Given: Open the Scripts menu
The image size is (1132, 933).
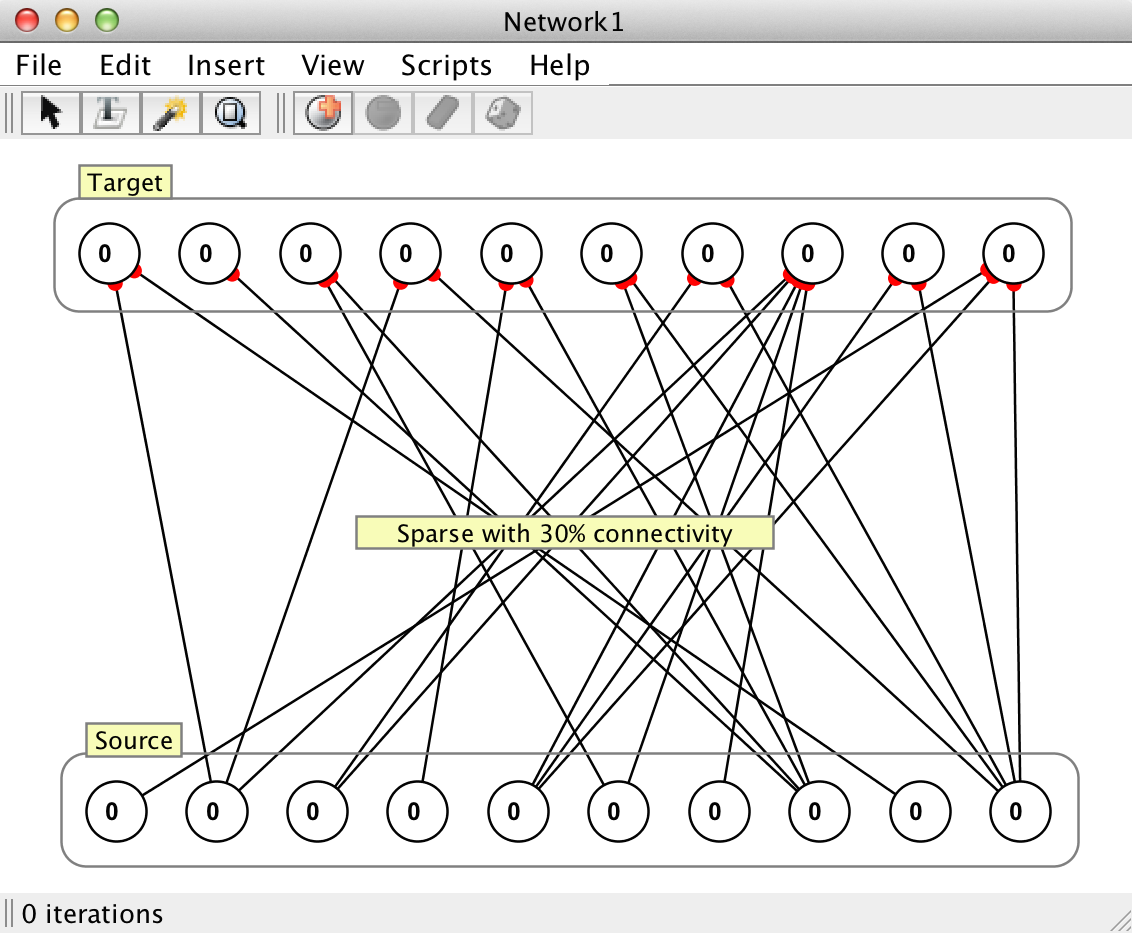Looking at the screenshot, I should (446, 66).
